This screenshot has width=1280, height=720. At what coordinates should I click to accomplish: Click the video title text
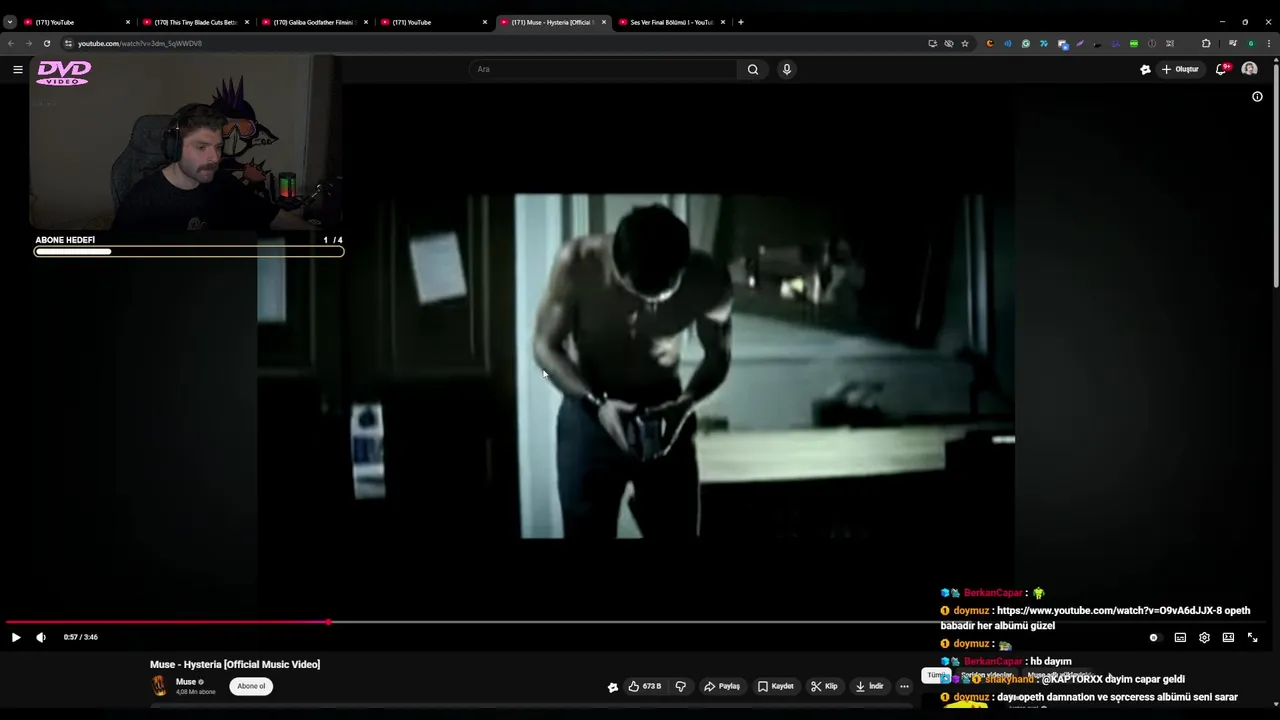235,664
